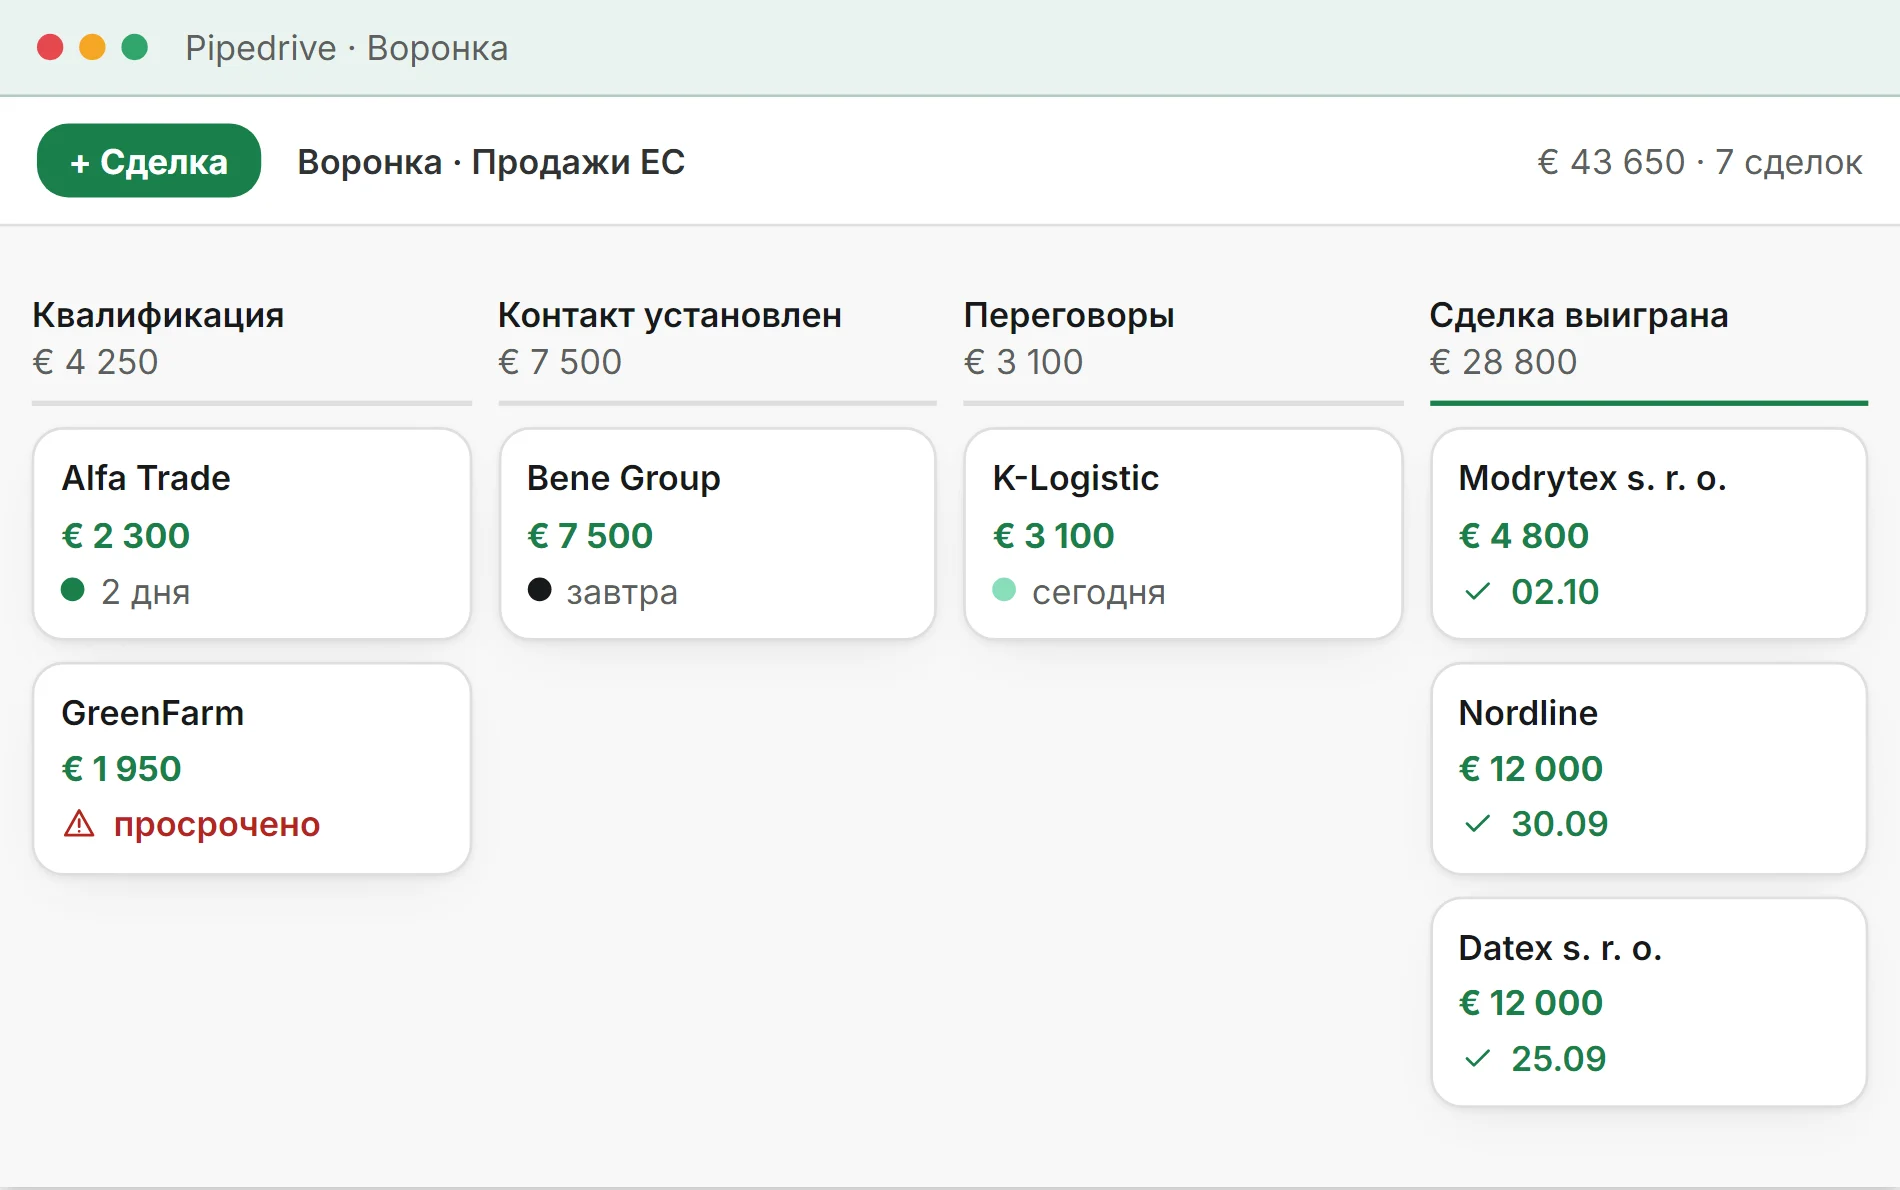The image size is (1900, 1190).
Task: Click the 30.09 close date
Action: (1560, 824)
